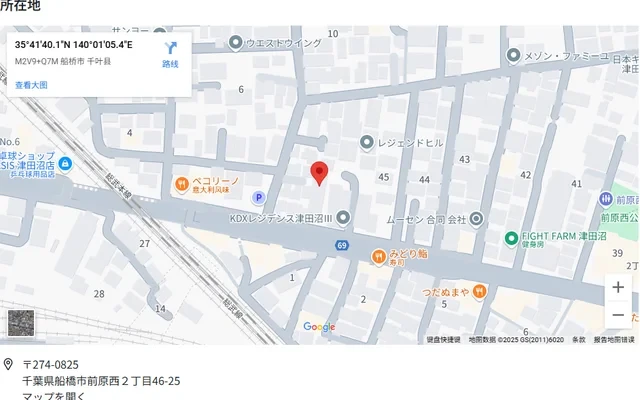640x400 pixels.
Task: Click the メゾン・ファミーユ place marker
Action: coord(513,56)
